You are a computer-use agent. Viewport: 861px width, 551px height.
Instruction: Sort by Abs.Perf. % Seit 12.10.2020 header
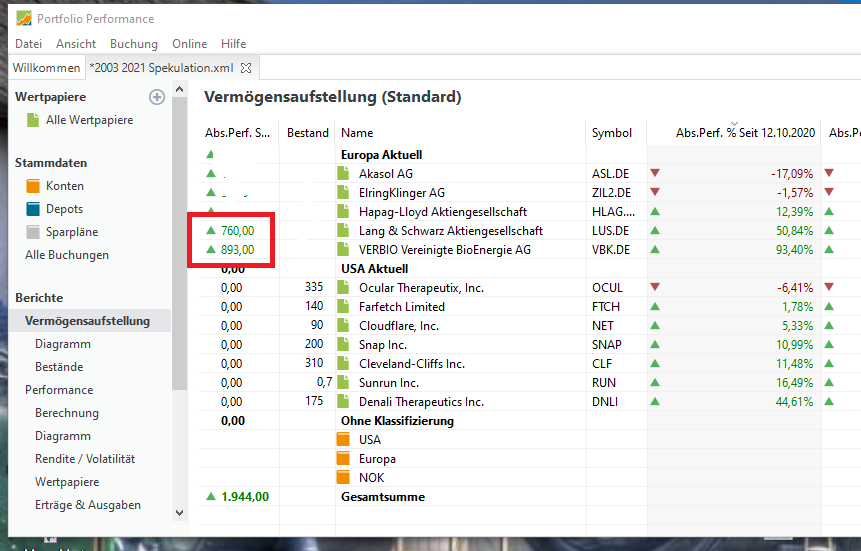coord(745,133)
